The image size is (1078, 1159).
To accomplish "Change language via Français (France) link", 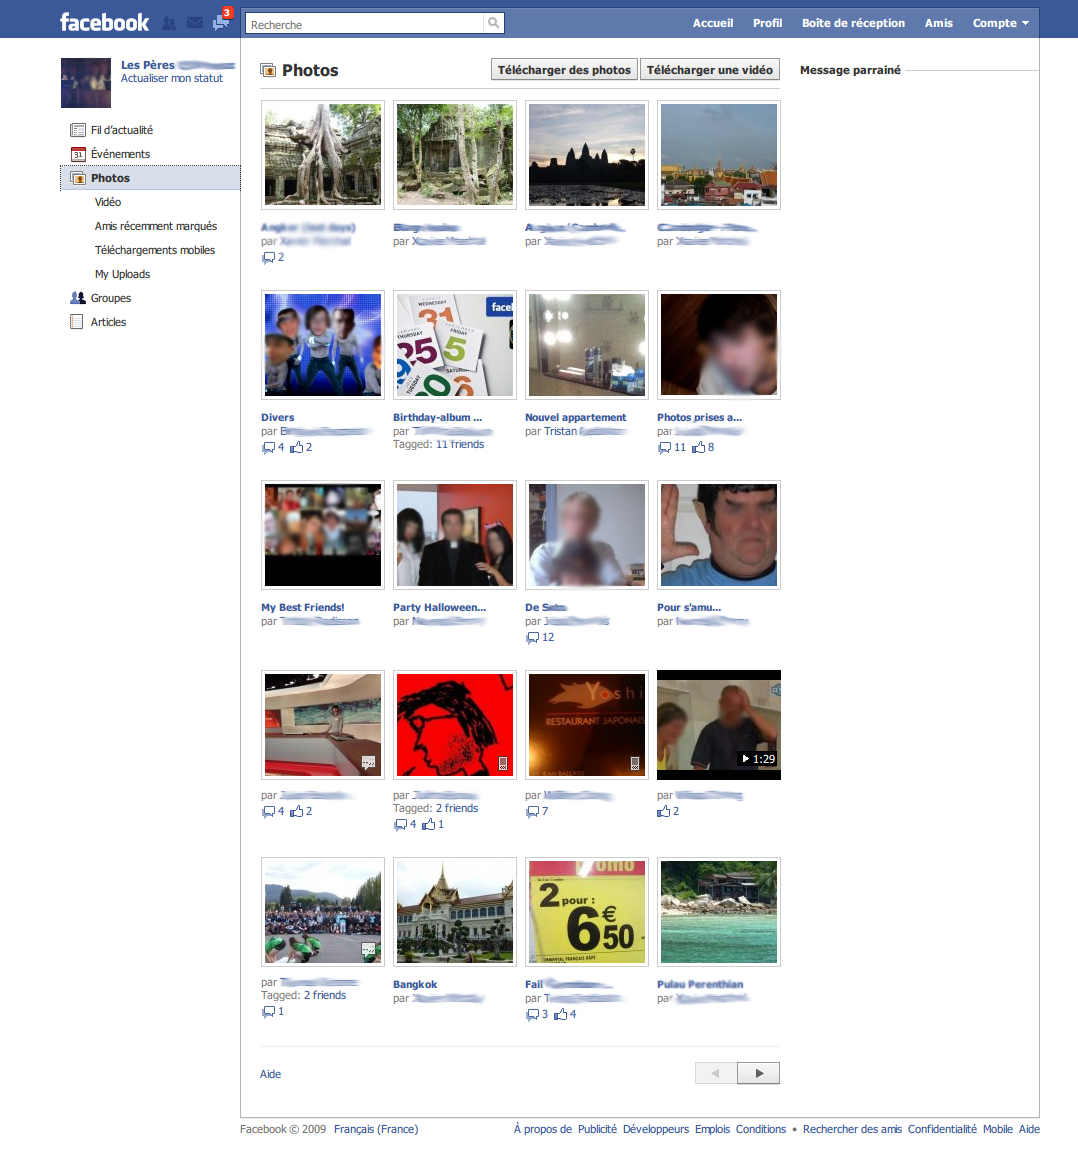I will (375, 1129).
